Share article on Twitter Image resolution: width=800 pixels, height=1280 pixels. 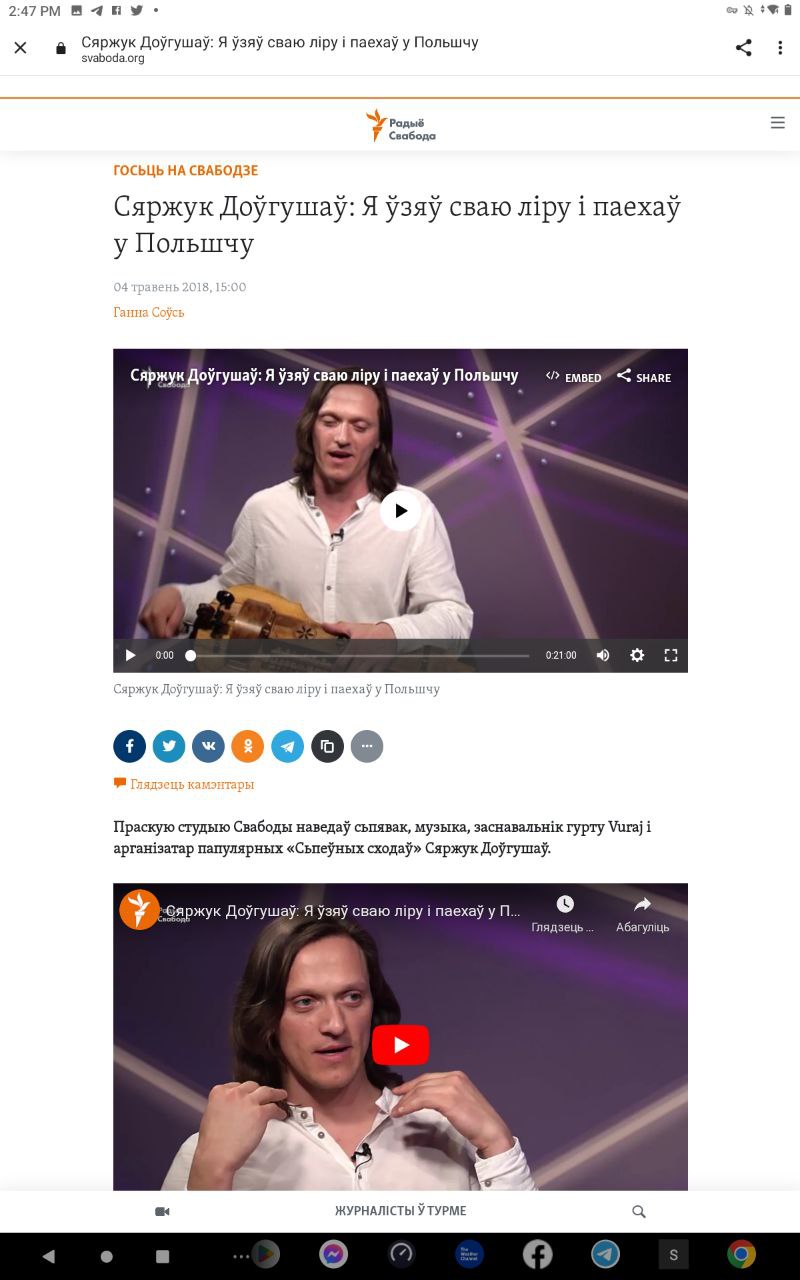coord(169,746)
